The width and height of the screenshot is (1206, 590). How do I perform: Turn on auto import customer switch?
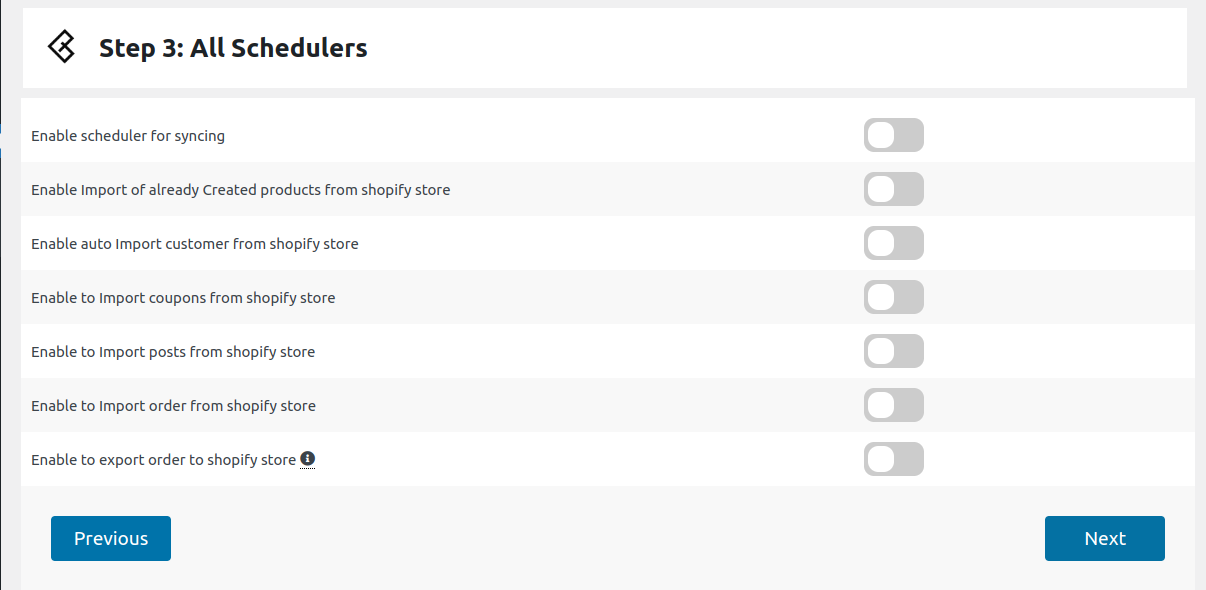tap(893, 243)
